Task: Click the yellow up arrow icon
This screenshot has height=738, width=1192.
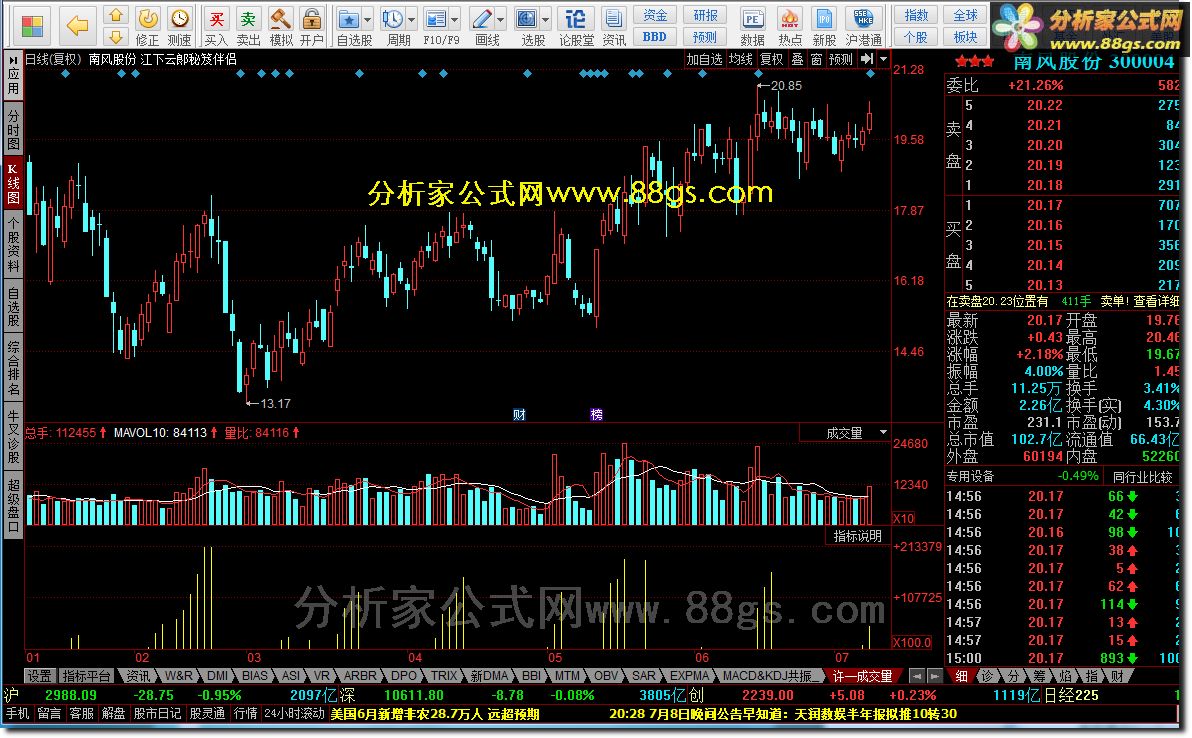Action: point(116,15)
